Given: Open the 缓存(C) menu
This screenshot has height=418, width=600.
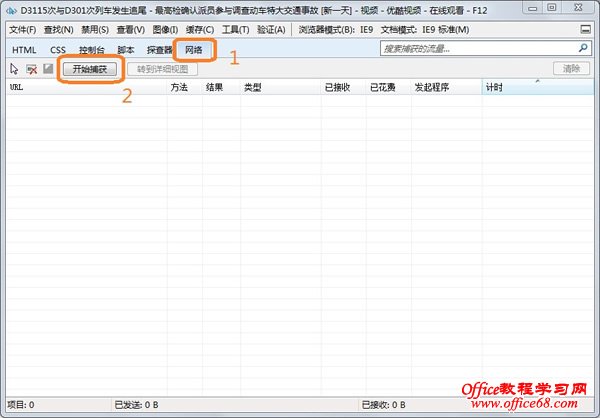Looking at the screenshot, I should [200, 29].
